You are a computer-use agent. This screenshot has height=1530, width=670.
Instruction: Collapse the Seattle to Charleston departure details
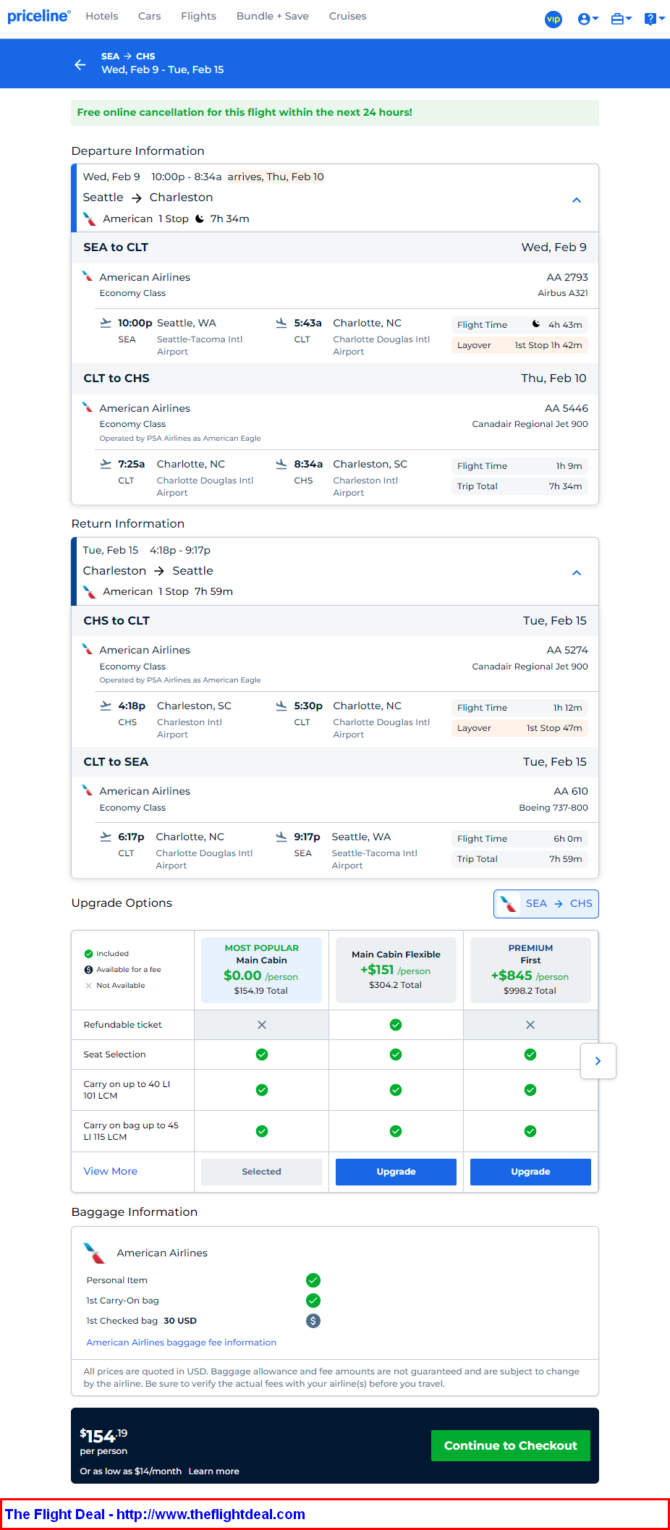pyautogui.click(x=576, y=200)
